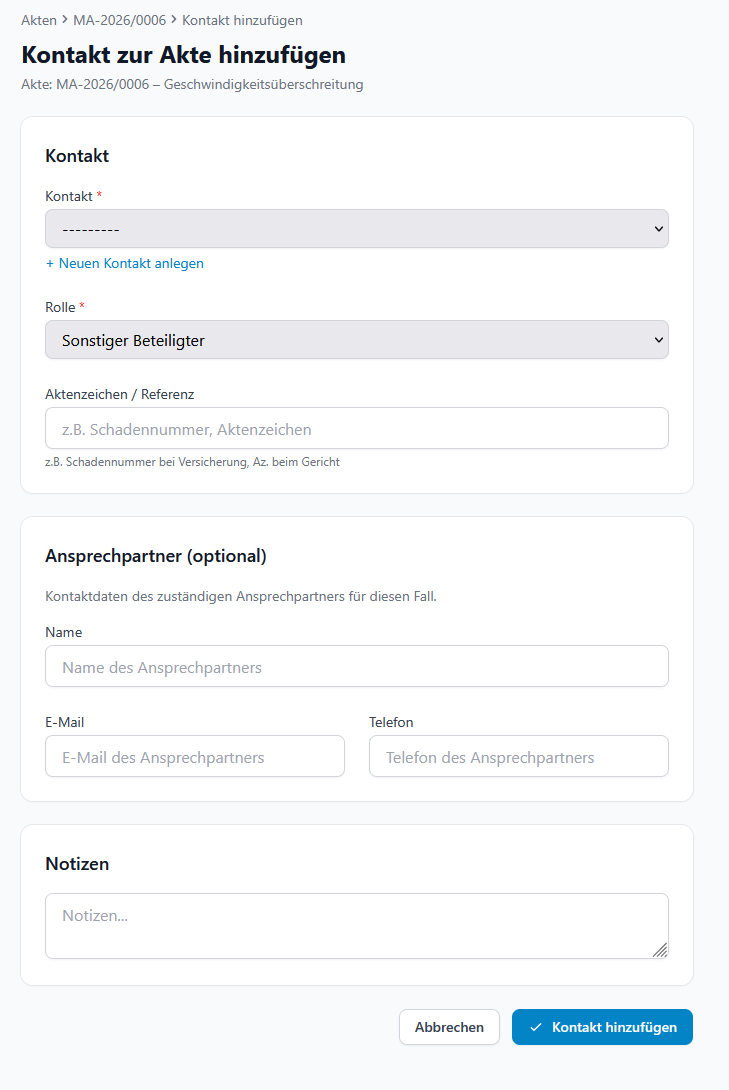Go to Akten in the breadcrumb
Viewport: 729px width, 1090px height.
pyautogui.click(x=39, y=20)
